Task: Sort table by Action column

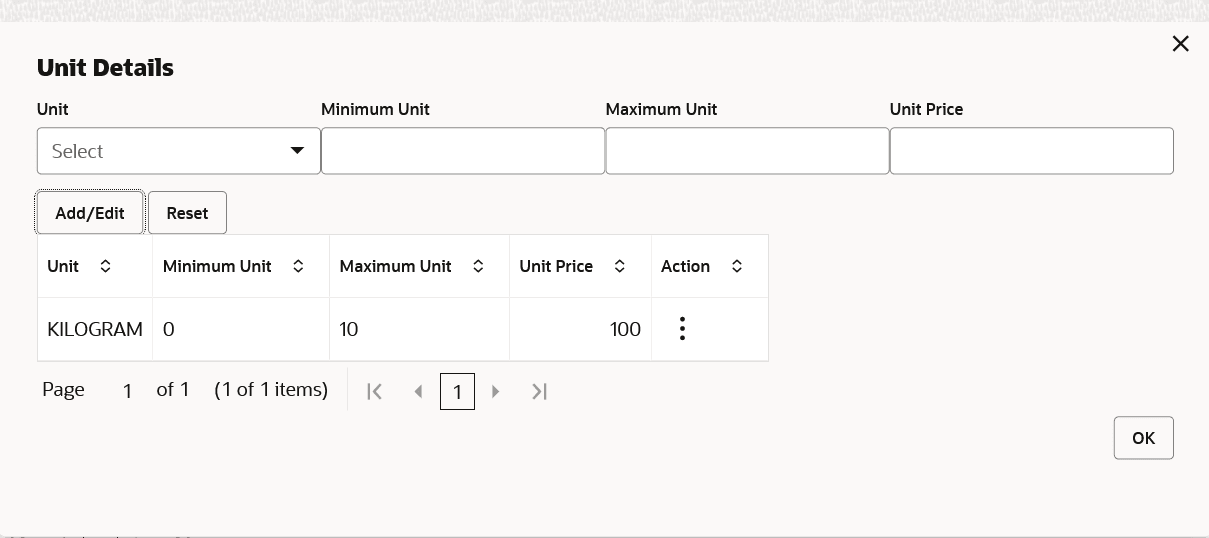Action: [x=737, y=267]
